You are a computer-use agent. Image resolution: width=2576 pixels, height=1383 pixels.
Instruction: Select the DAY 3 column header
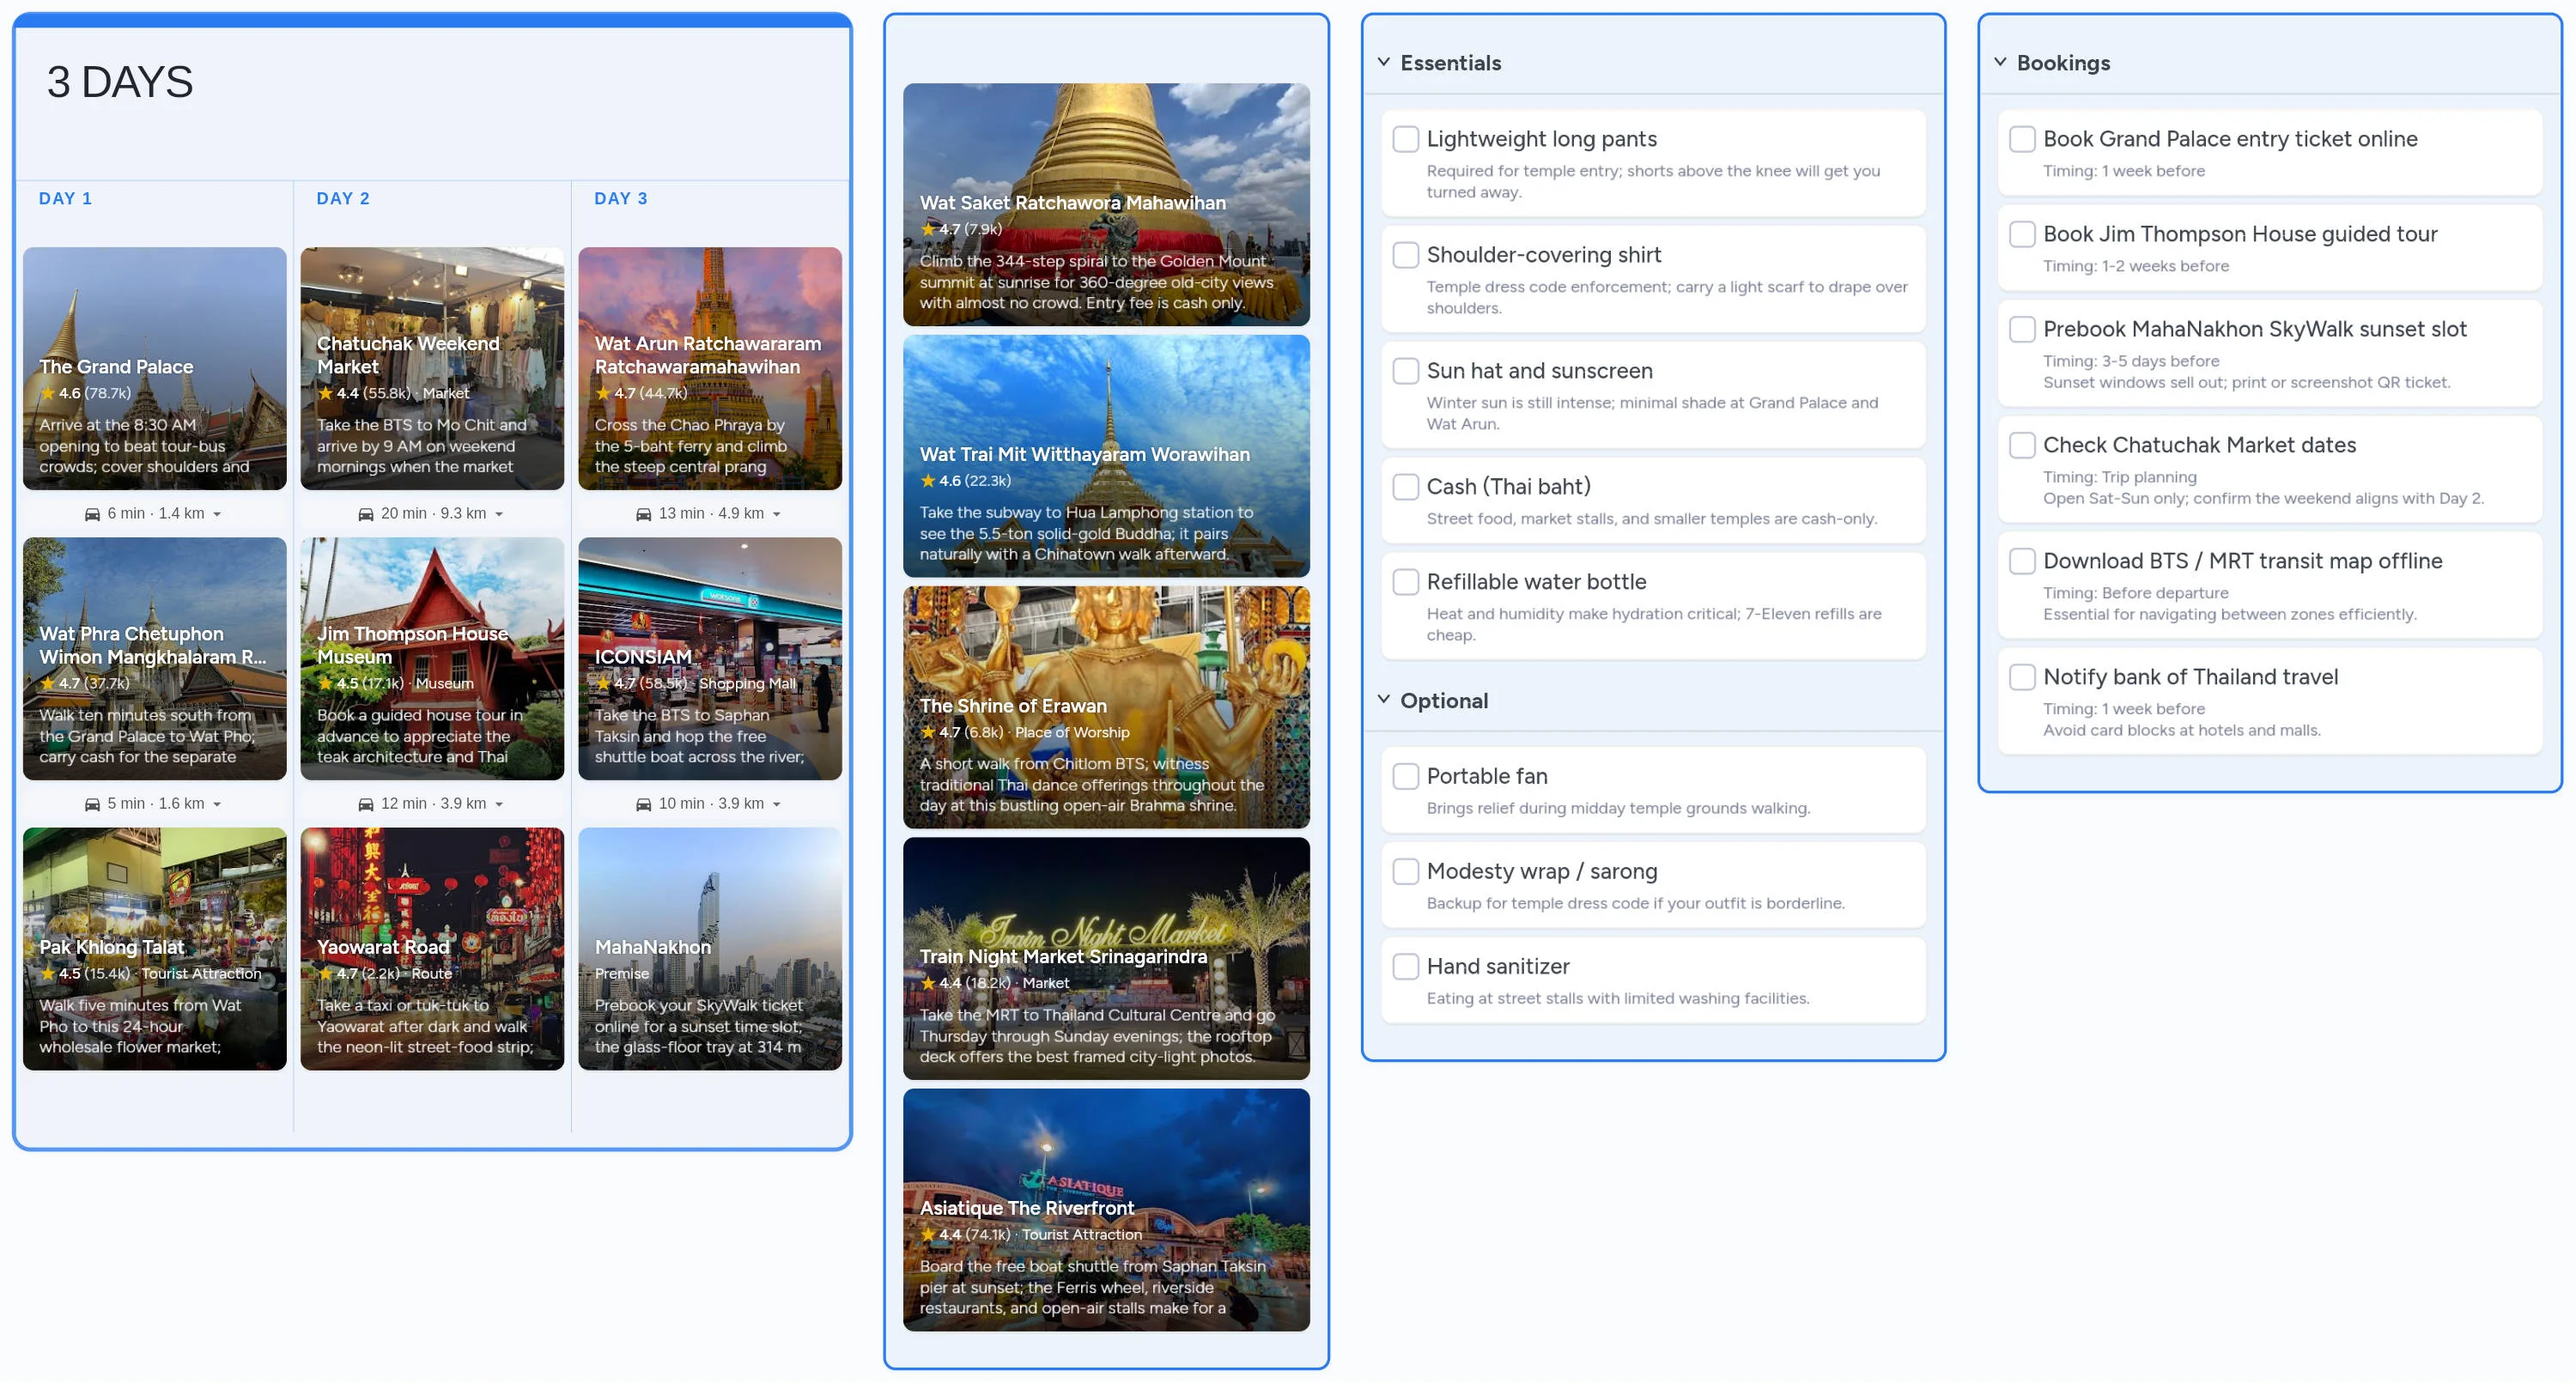621,199
